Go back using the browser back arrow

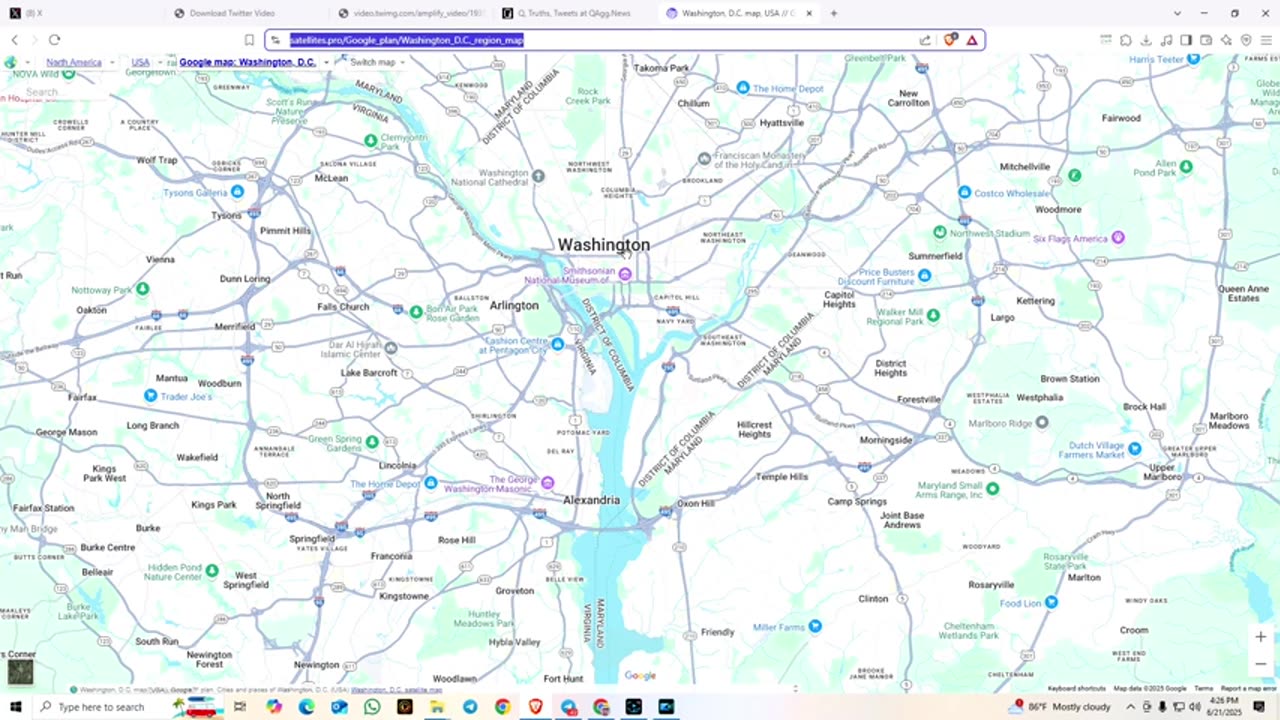pos(14,40)
